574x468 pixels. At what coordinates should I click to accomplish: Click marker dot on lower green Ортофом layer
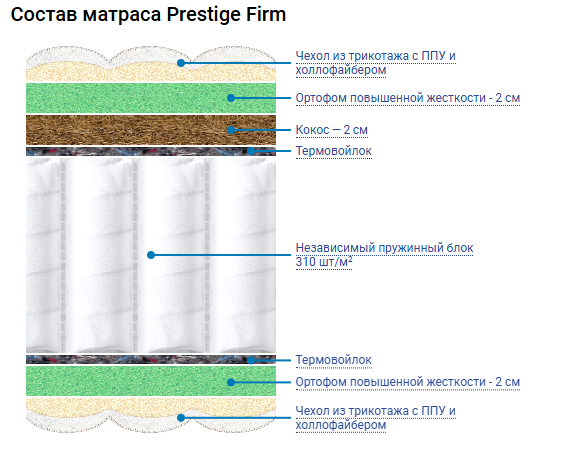point(231,382)
